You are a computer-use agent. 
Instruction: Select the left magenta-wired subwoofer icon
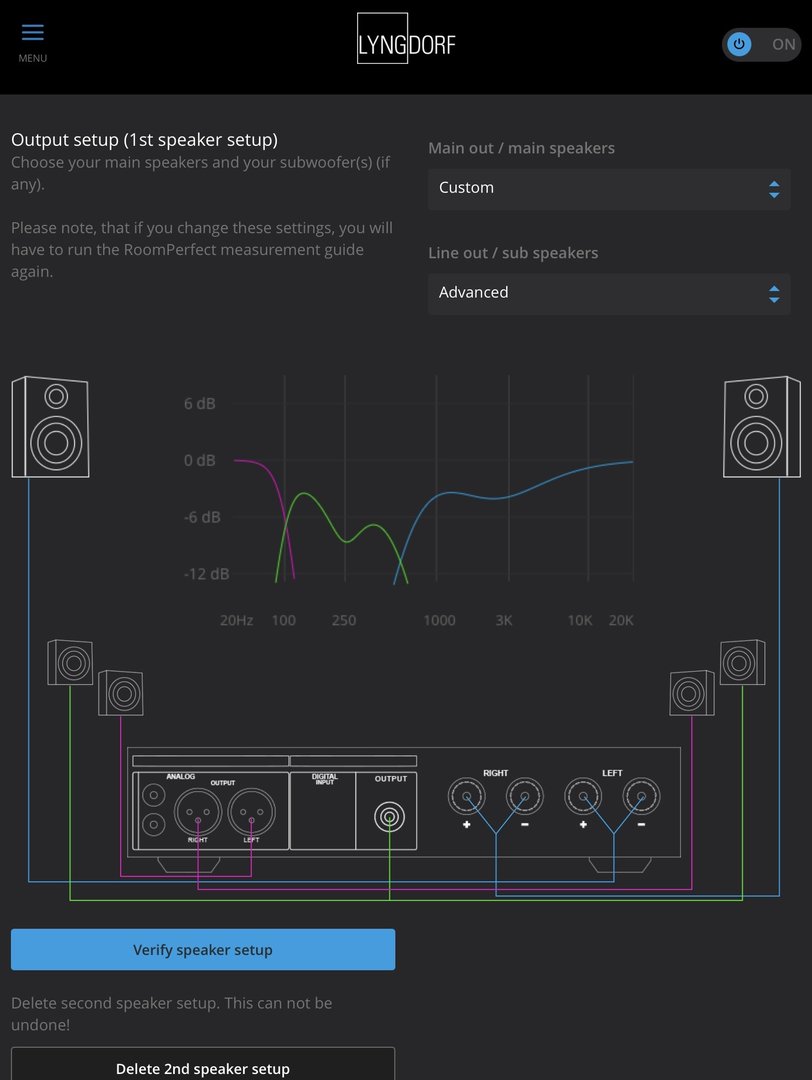click(121, 692)
